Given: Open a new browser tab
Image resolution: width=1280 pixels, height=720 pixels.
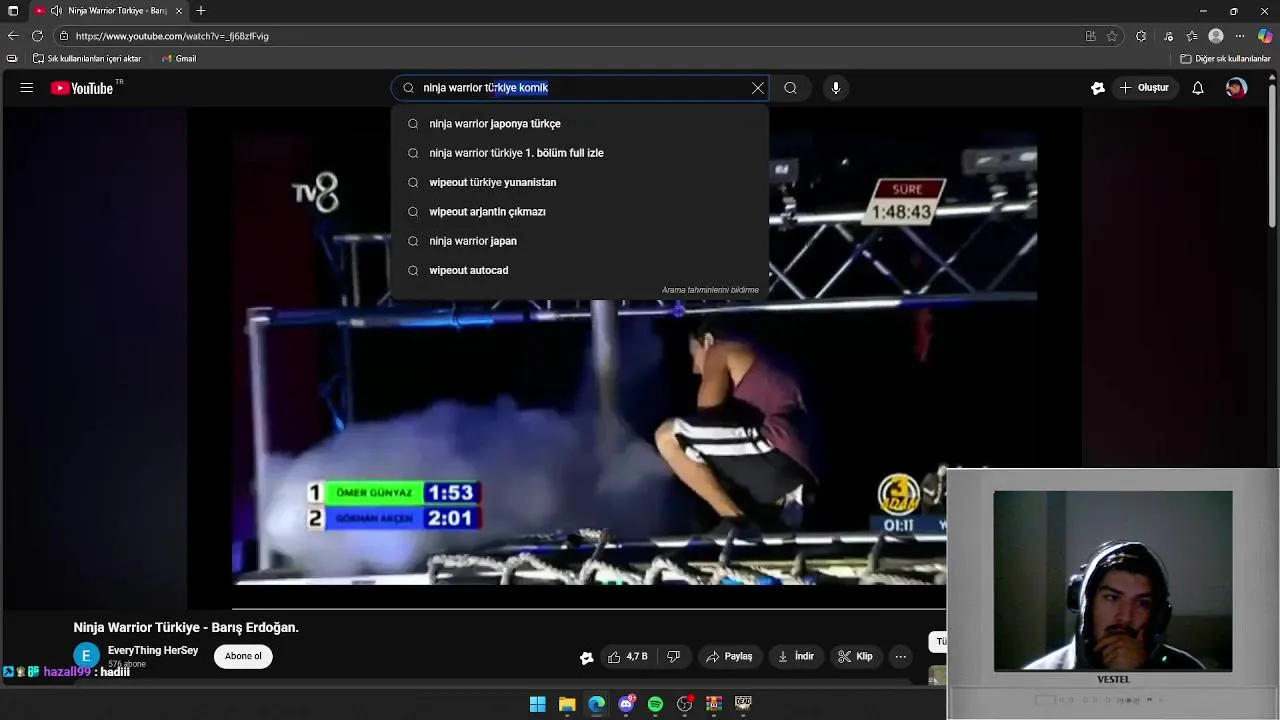Looking at the screenshot, I should pos(201,11).
